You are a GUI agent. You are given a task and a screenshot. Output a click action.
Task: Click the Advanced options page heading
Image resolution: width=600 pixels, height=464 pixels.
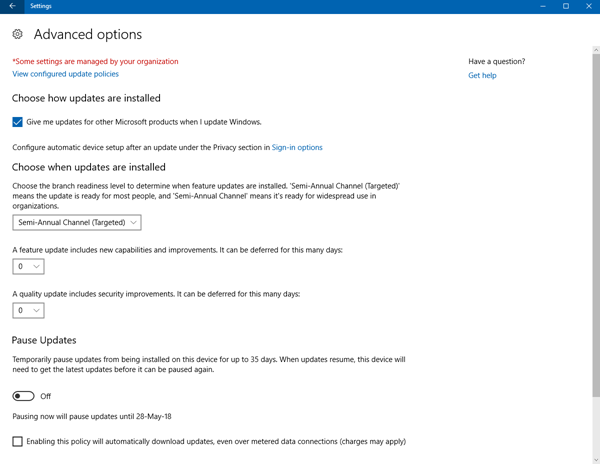click(88, 35)
